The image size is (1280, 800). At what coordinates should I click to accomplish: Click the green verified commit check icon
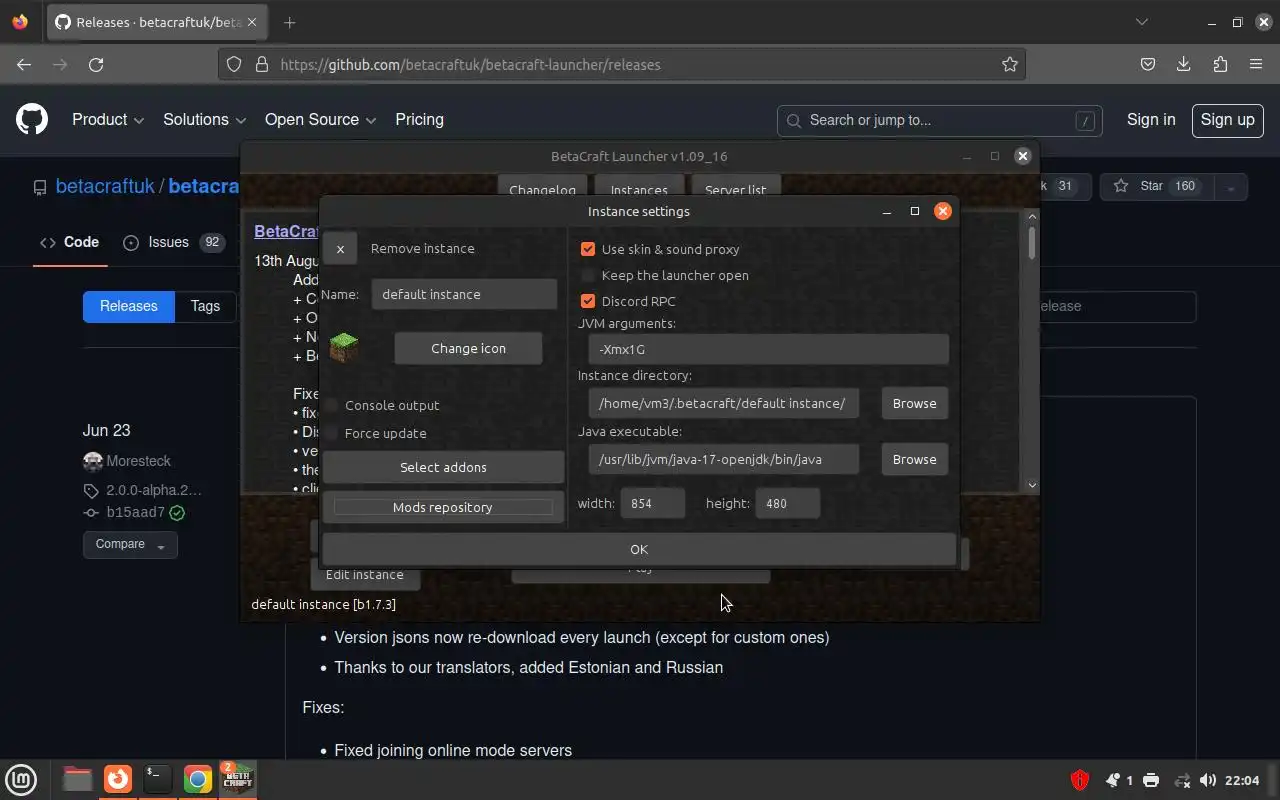tap(177, 512)
